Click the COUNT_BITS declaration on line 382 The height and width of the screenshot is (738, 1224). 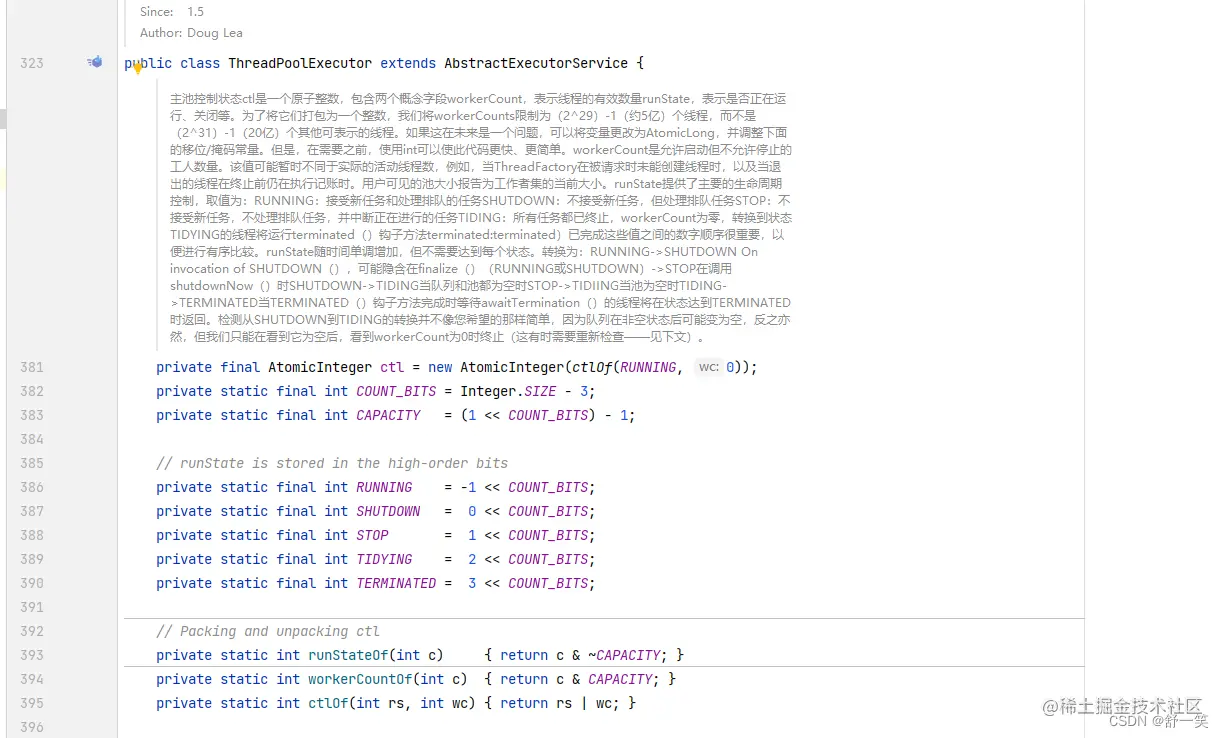tap(396, 391)
